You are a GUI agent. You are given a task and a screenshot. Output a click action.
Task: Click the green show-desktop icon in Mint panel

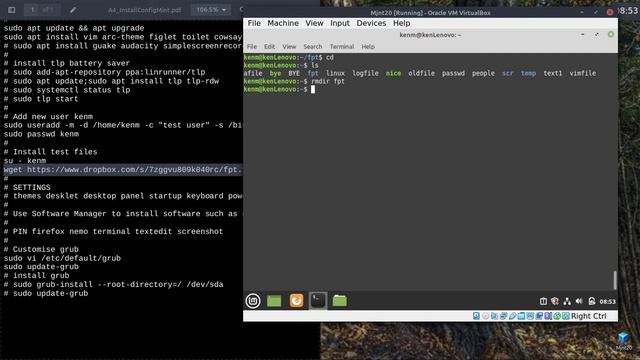point(274,301)
